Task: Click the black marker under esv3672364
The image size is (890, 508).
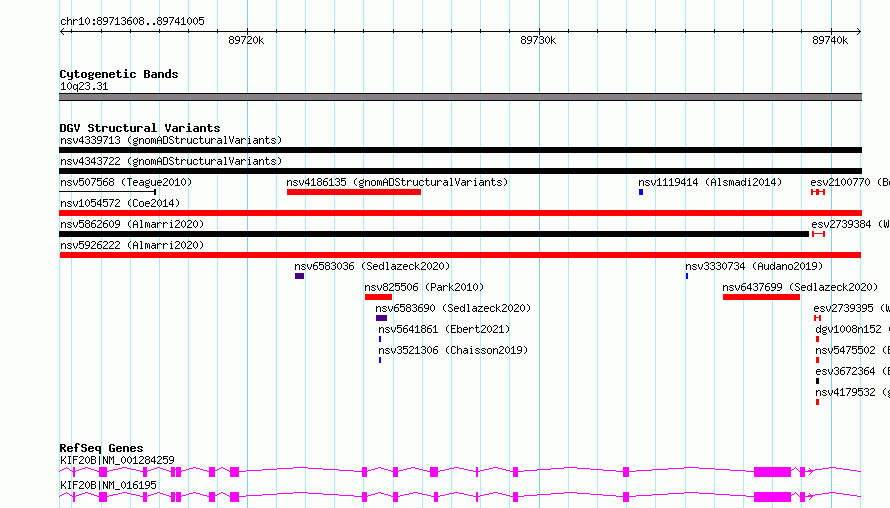Action: click(817, 381)
